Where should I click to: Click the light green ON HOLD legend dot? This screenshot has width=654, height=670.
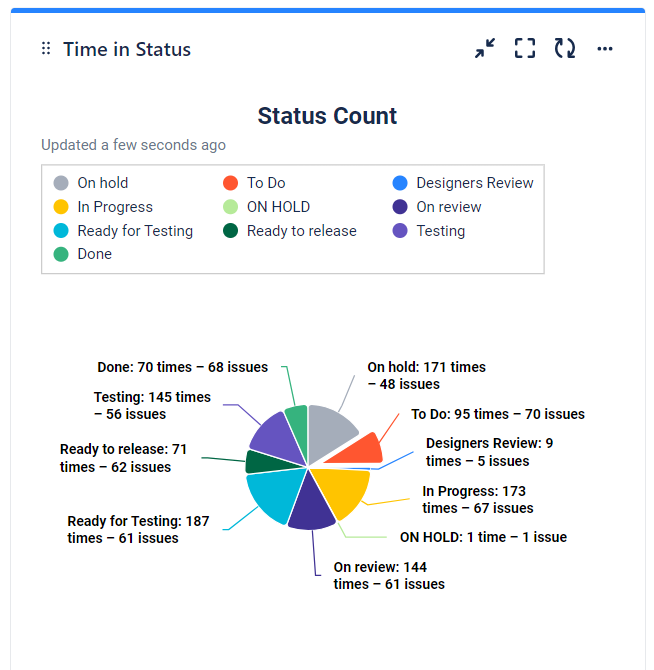[230, 207]
